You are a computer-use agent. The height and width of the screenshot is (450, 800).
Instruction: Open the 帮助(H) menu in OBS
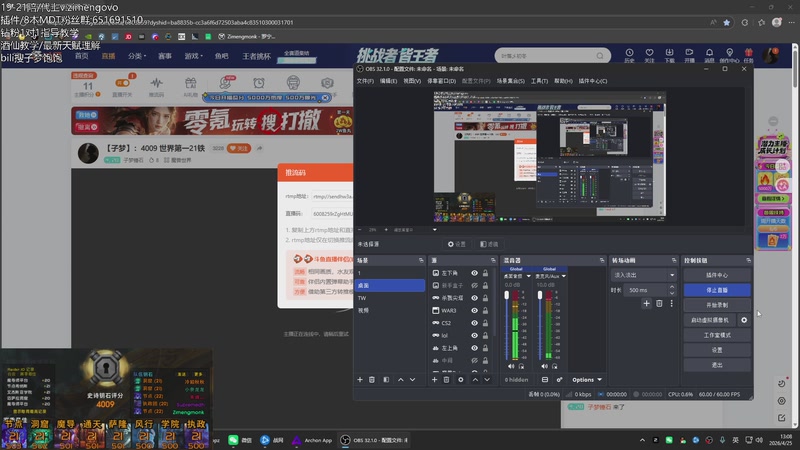(x=563, y=81)
